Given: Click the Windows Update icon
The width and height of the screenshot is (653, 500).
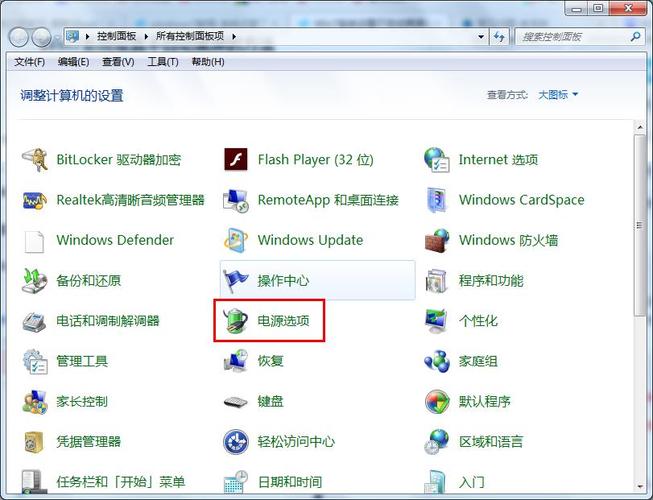Looking at the screenshot, I should (x=236, y=241).
